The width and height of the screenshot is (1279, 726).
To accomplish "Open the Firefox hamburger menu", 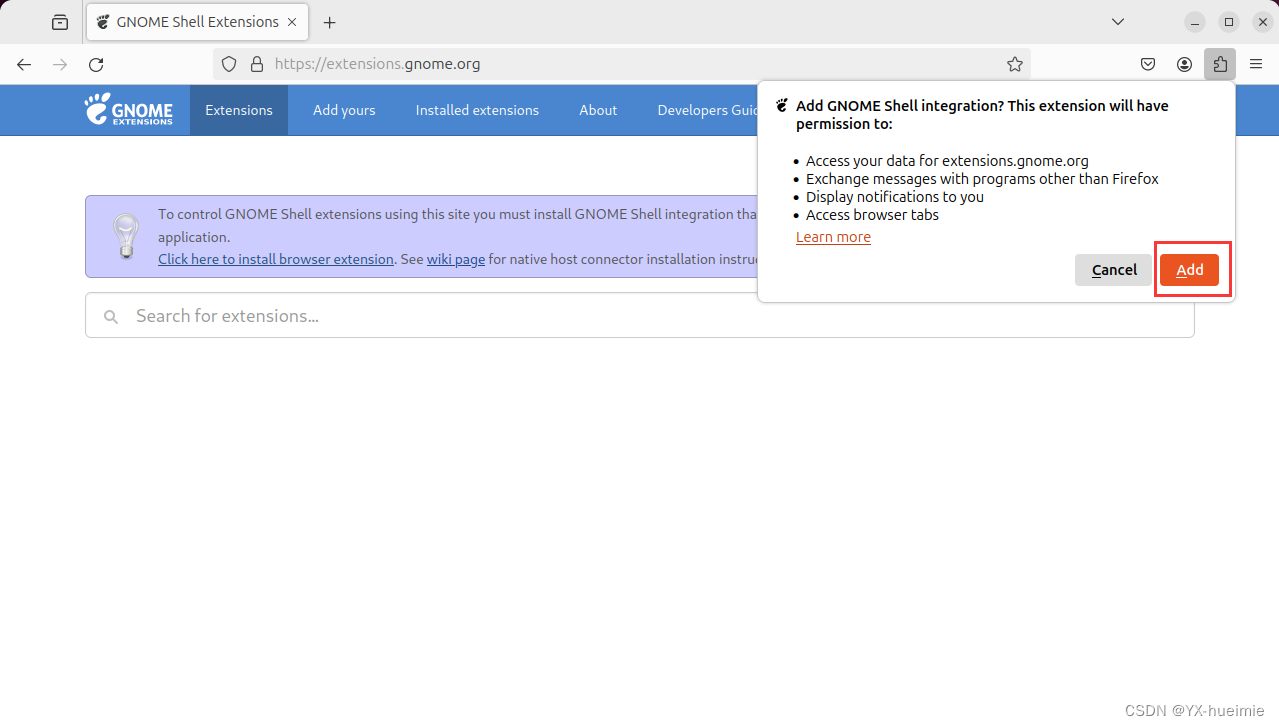I will pos(1256,64).
